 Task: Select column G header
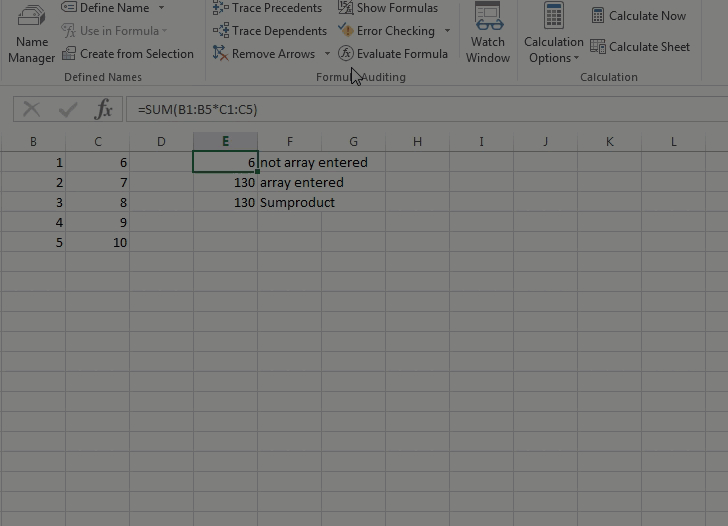[353, 142]
